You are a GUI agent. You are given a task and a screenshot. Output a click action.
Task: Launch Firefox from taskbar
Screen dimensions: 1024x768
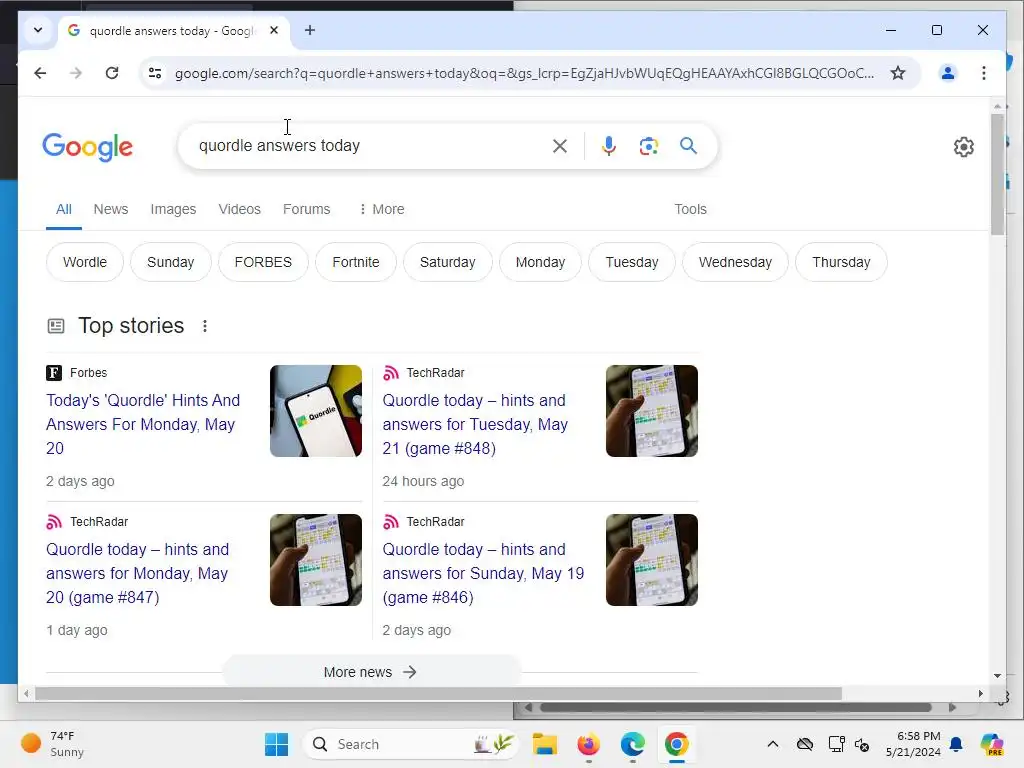pos(588,744)
